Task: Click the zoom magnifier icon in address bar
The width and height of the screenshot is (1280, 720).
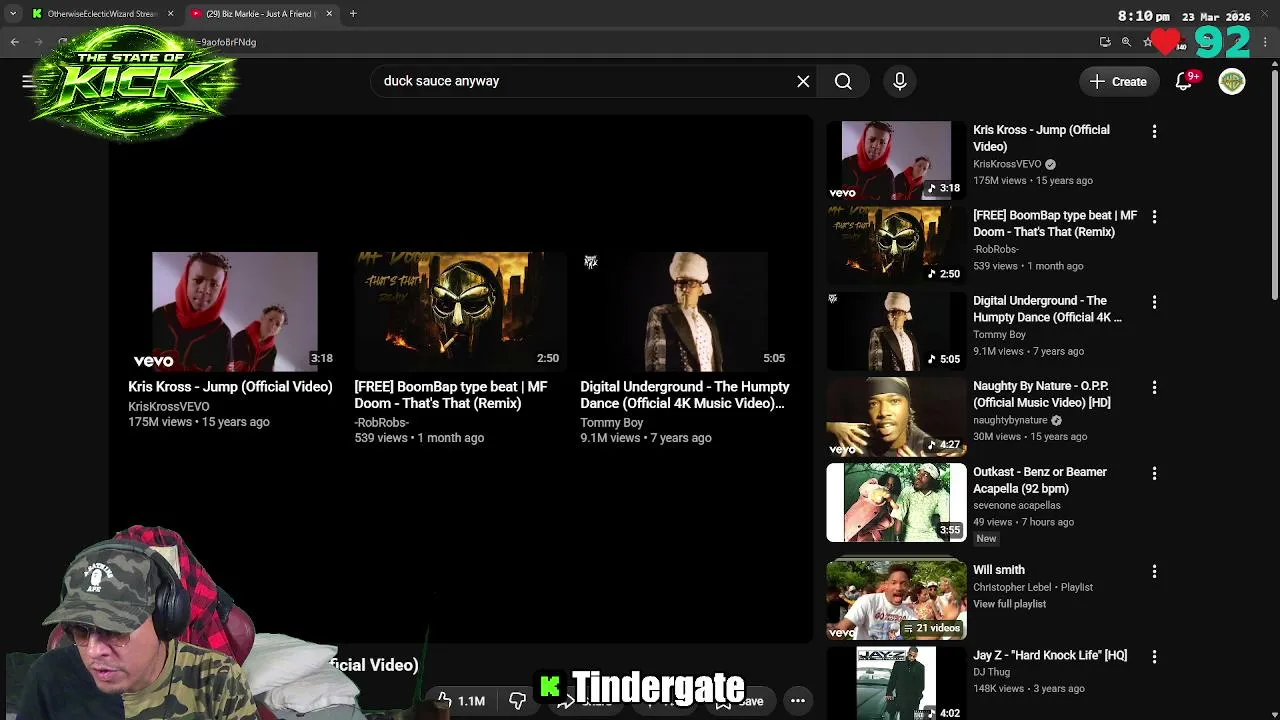Action: click(1126, 42)
